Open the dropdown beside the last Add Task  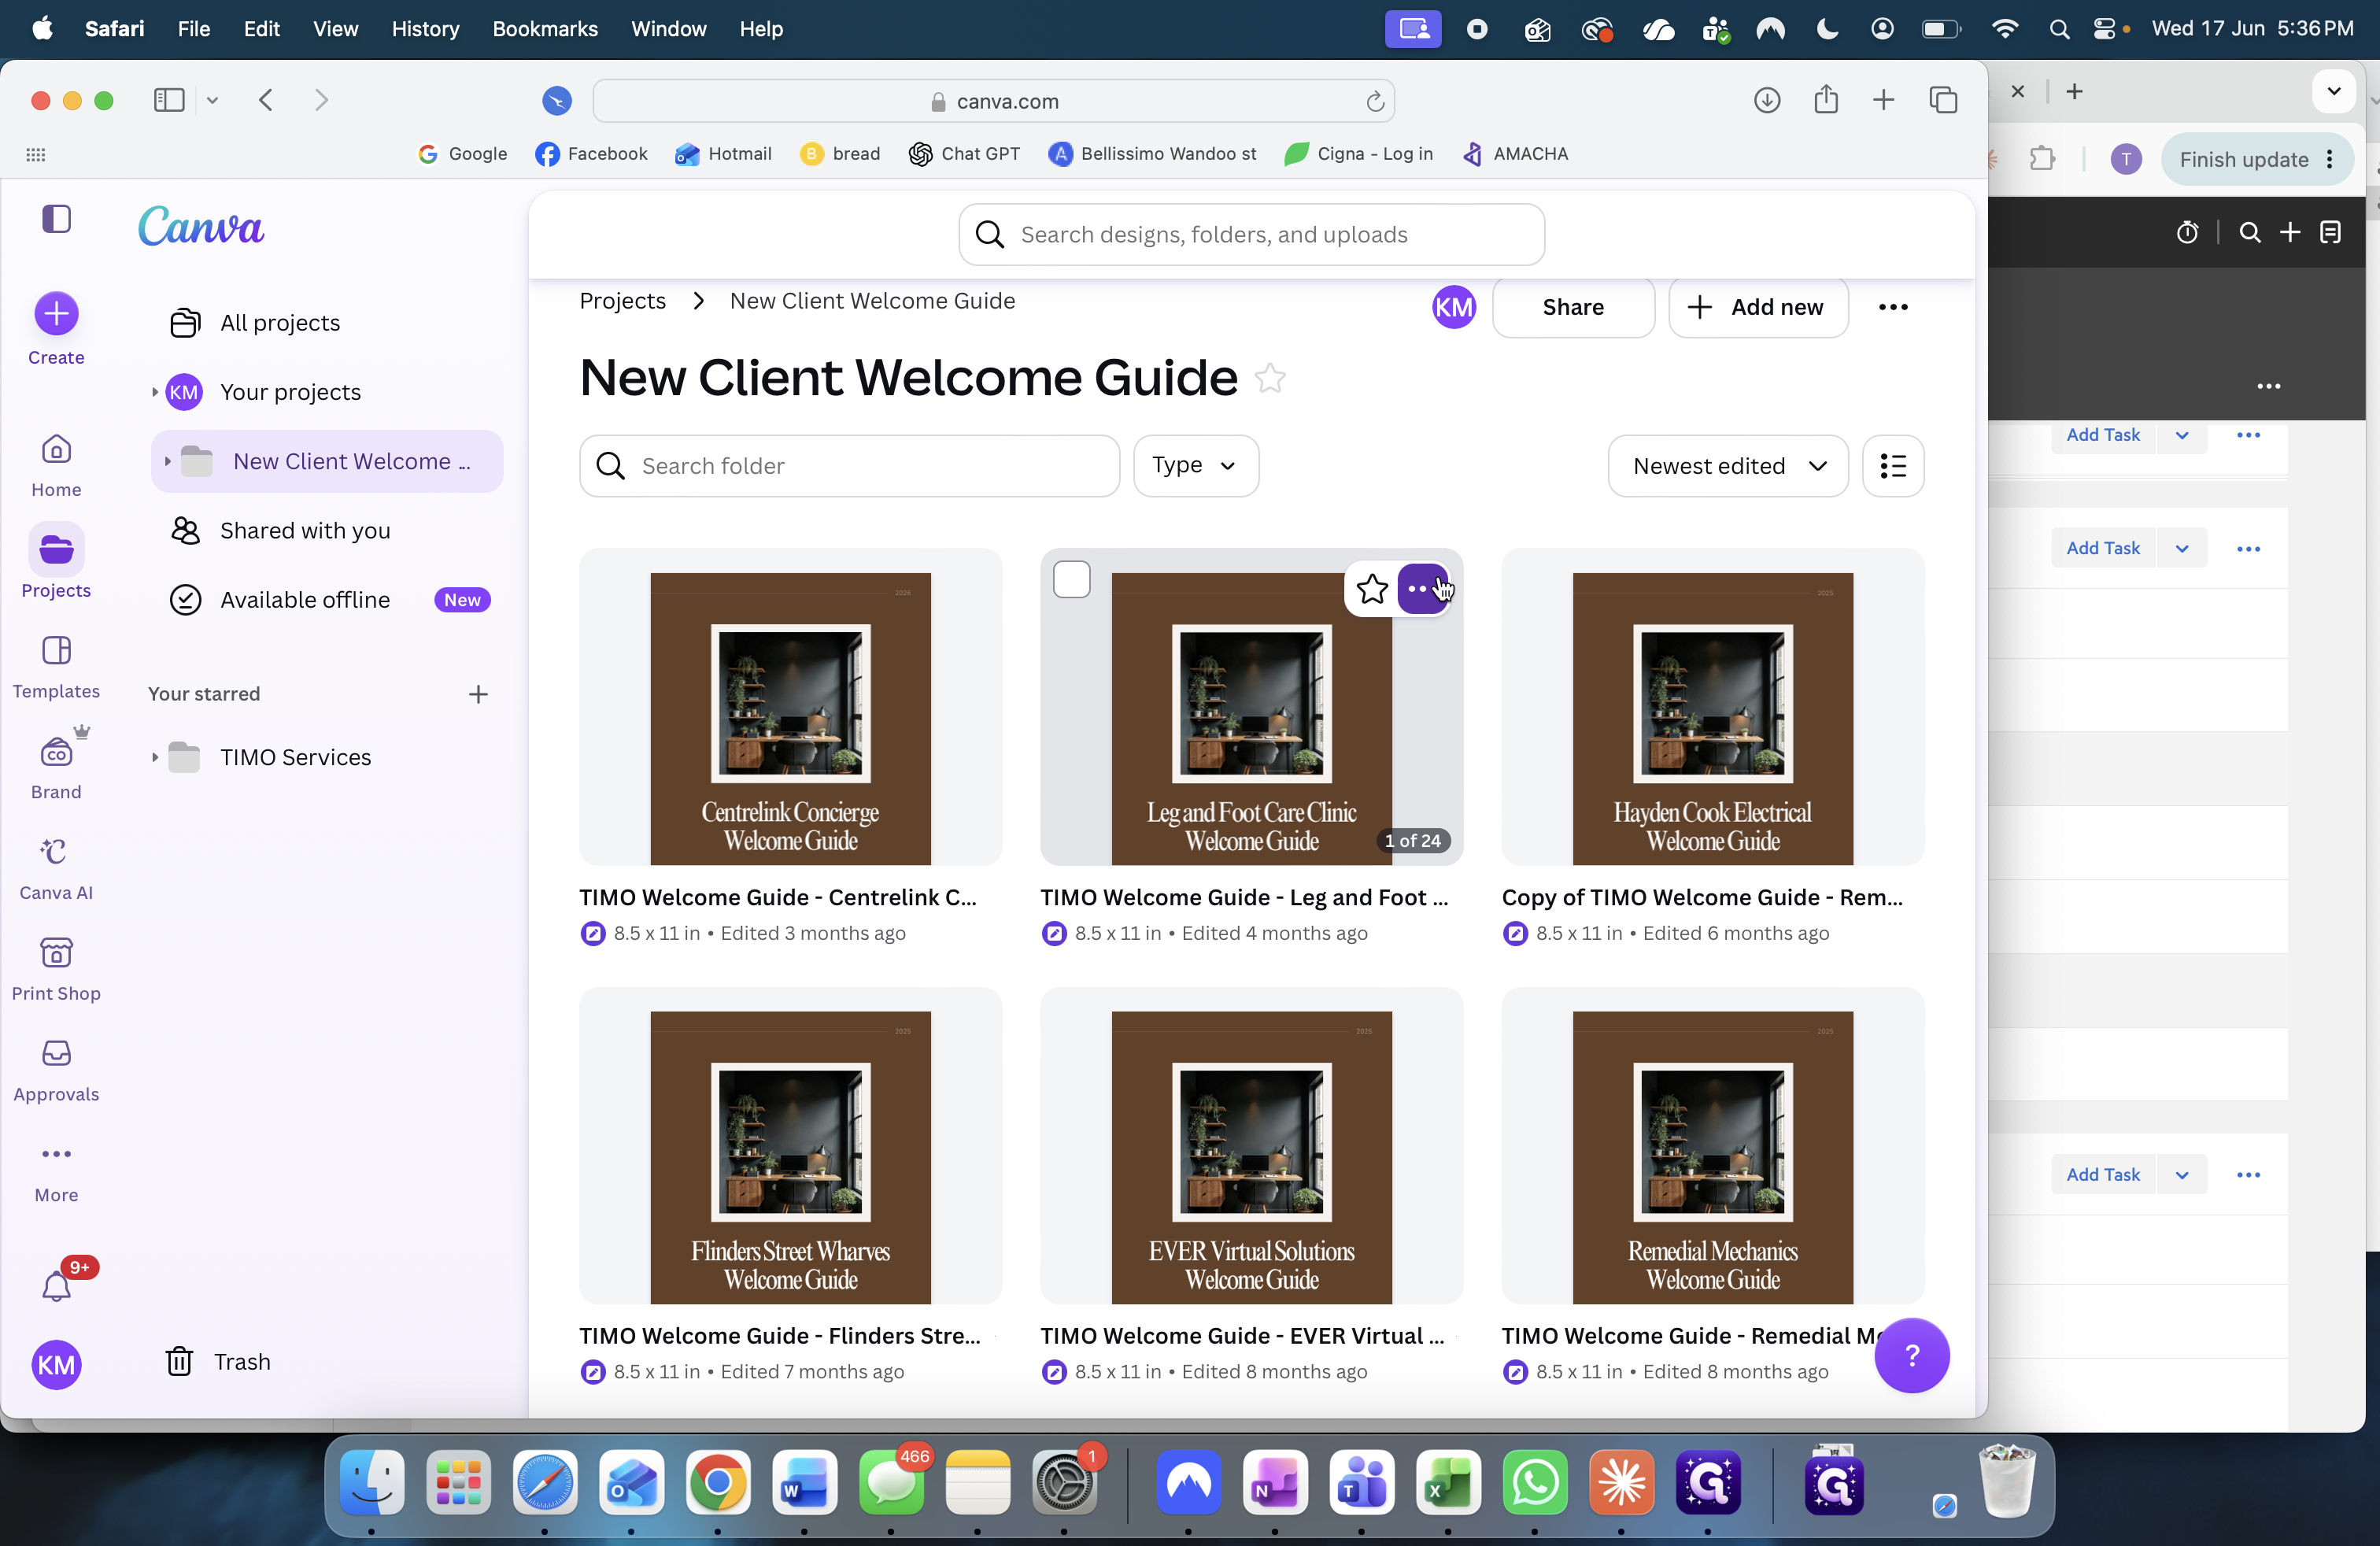click(x=2181, y=1175)
